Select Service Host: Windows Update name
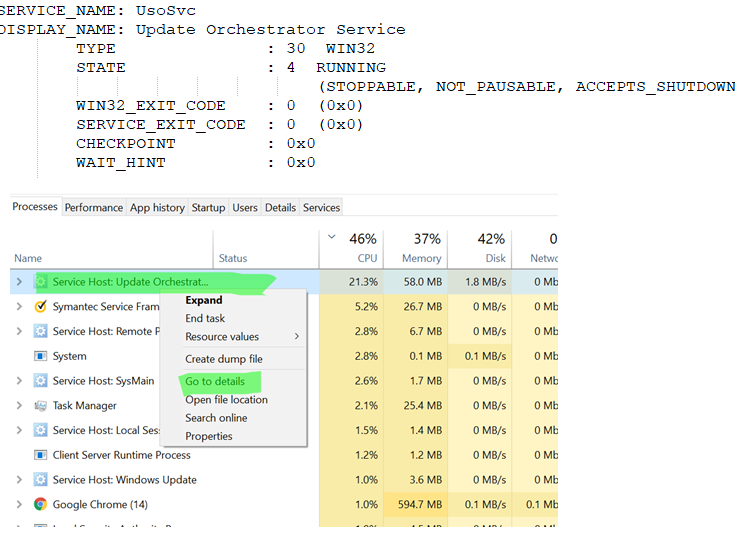This screenshot has width=736, height=536. 124,480
